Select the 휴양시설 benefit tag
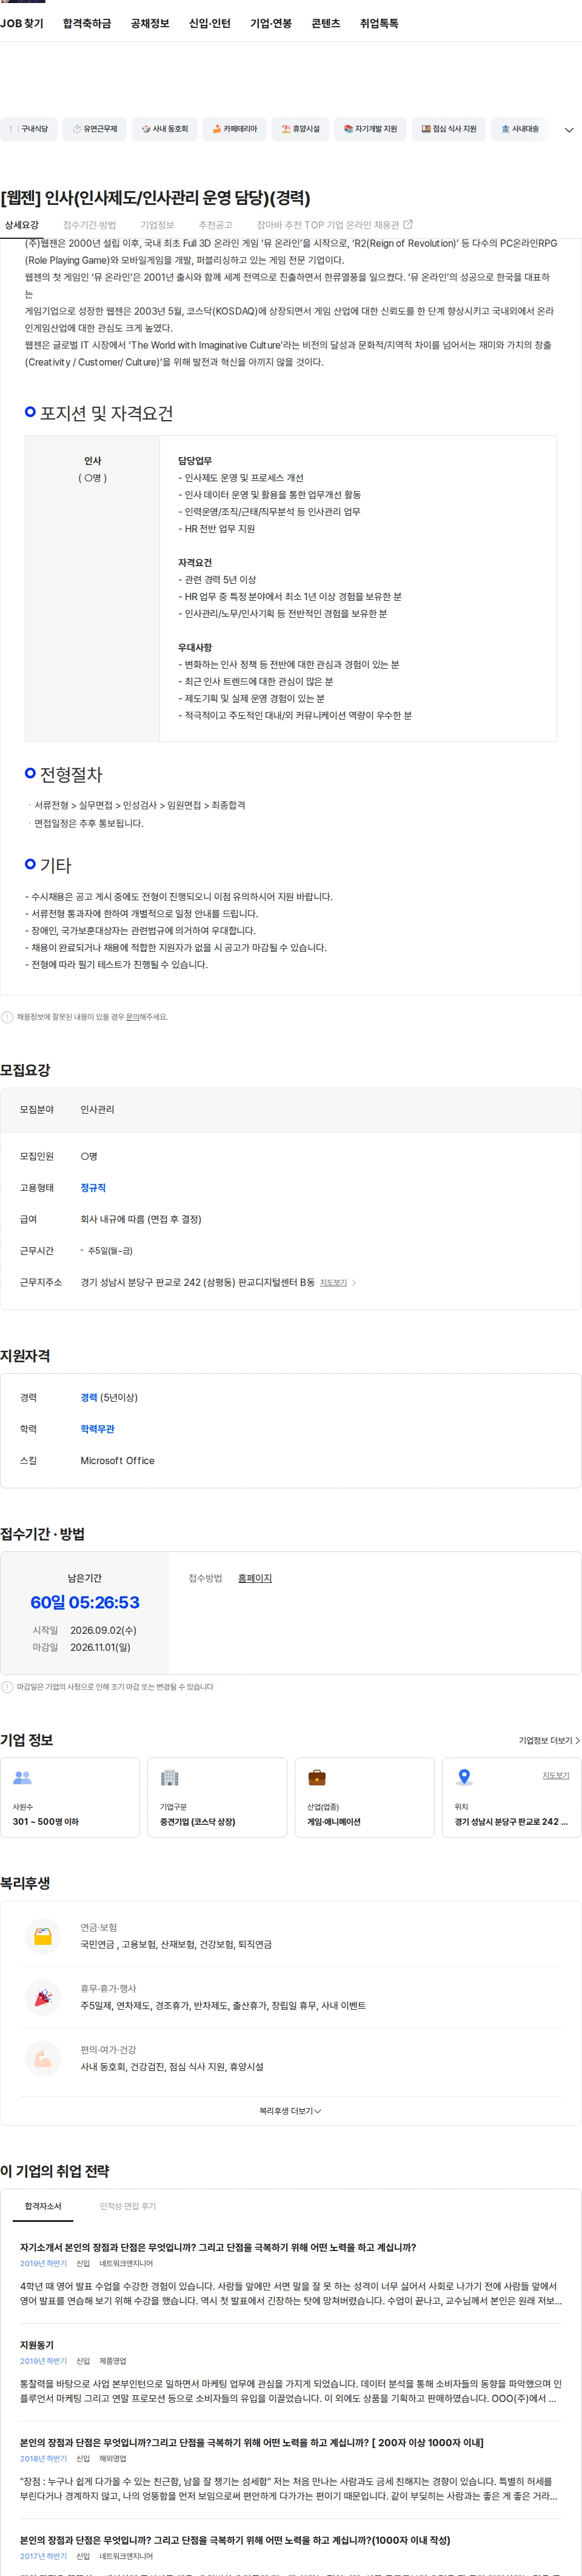 pyautogui.click(x=300, y=129)
